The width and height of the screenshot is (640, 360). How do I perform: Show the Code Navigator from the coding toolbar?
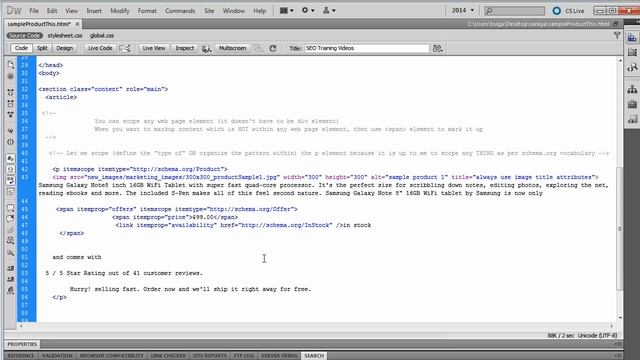click(11, 76)
